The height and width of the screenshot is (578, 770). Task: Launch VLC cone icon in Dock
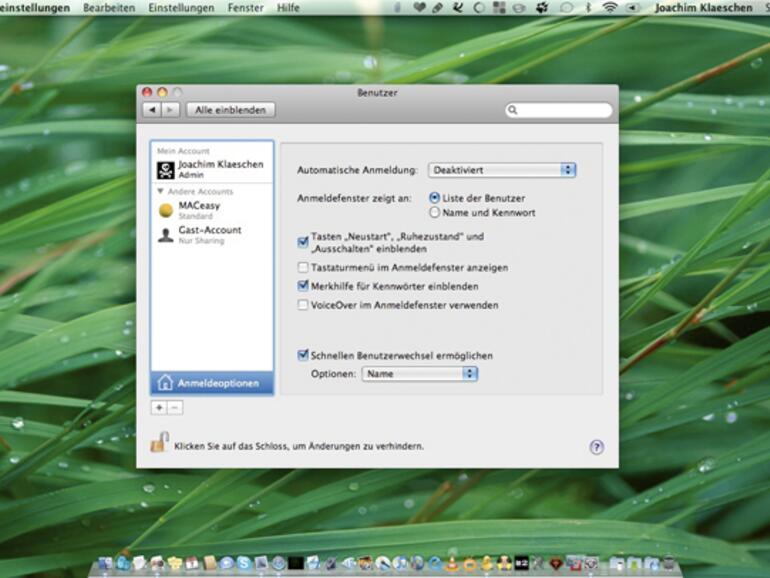point(451,563)
